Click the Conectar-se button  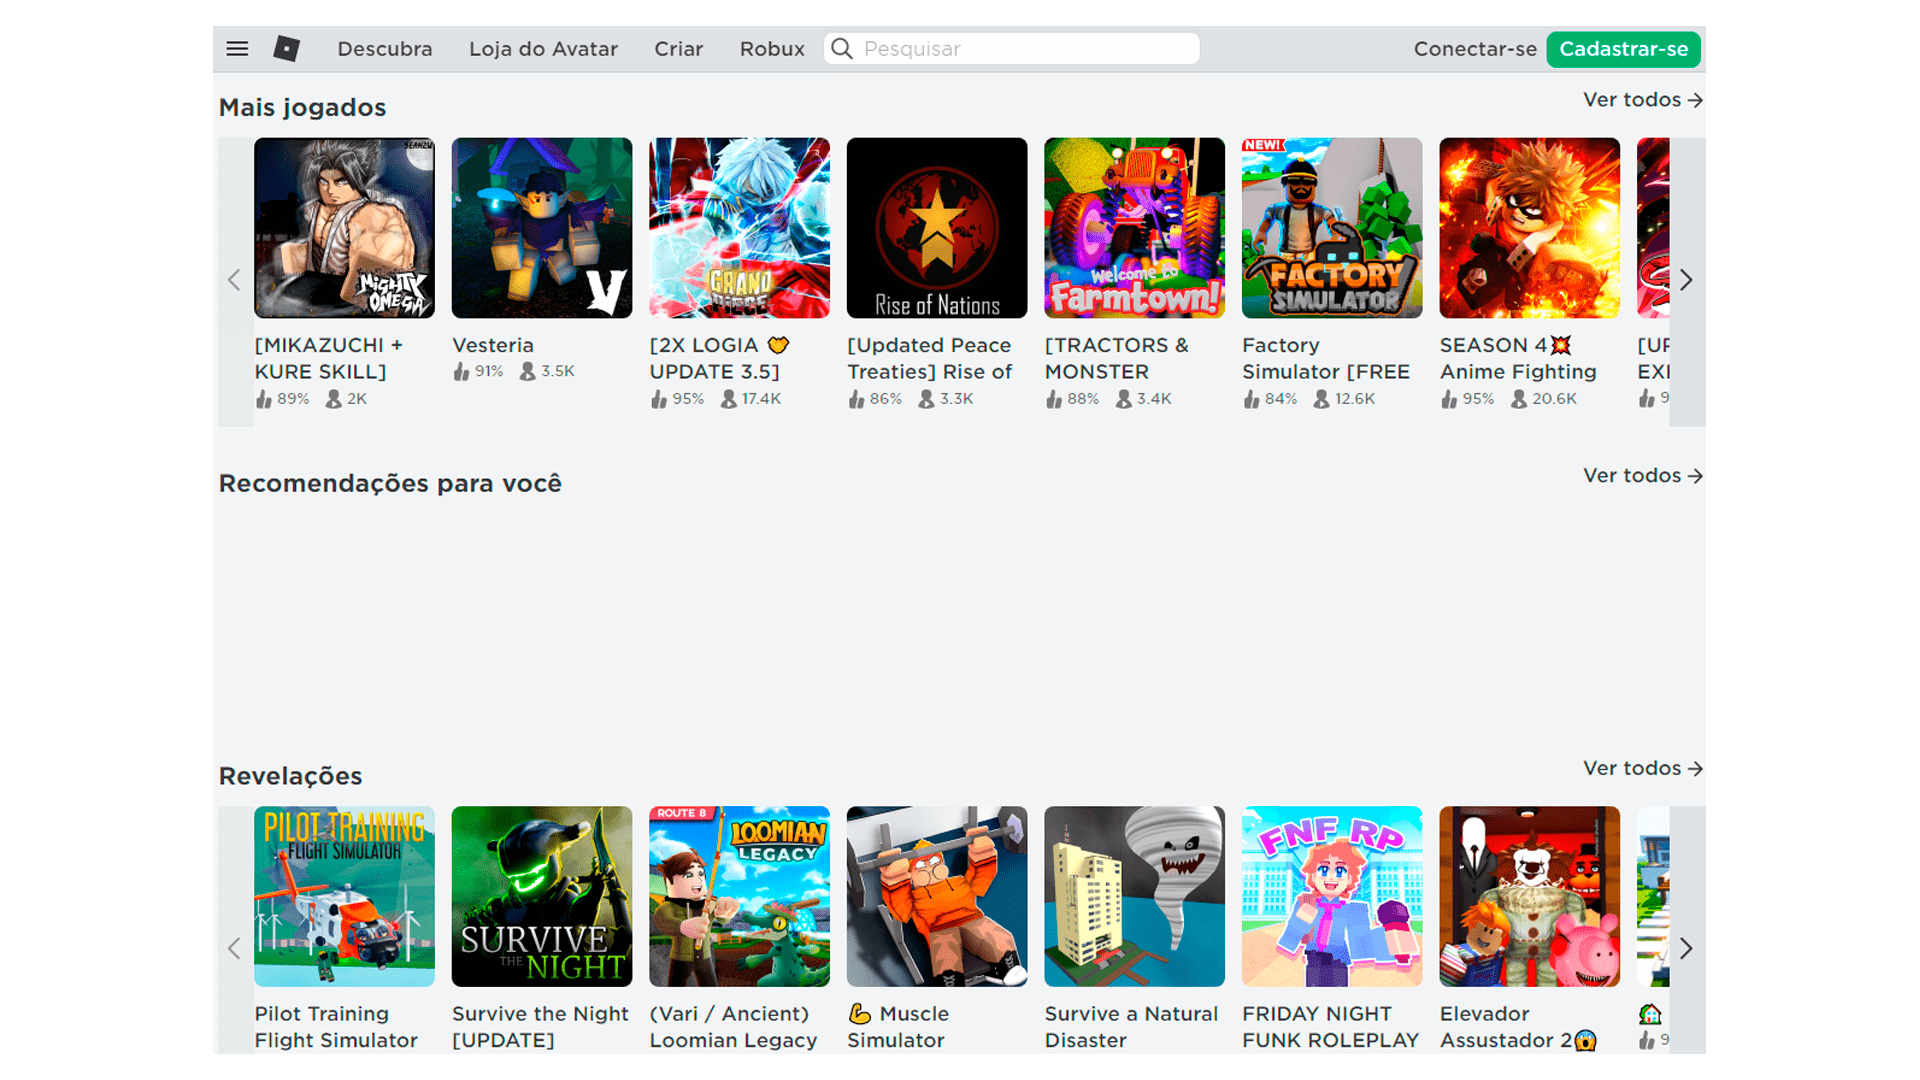point(1473,49)
